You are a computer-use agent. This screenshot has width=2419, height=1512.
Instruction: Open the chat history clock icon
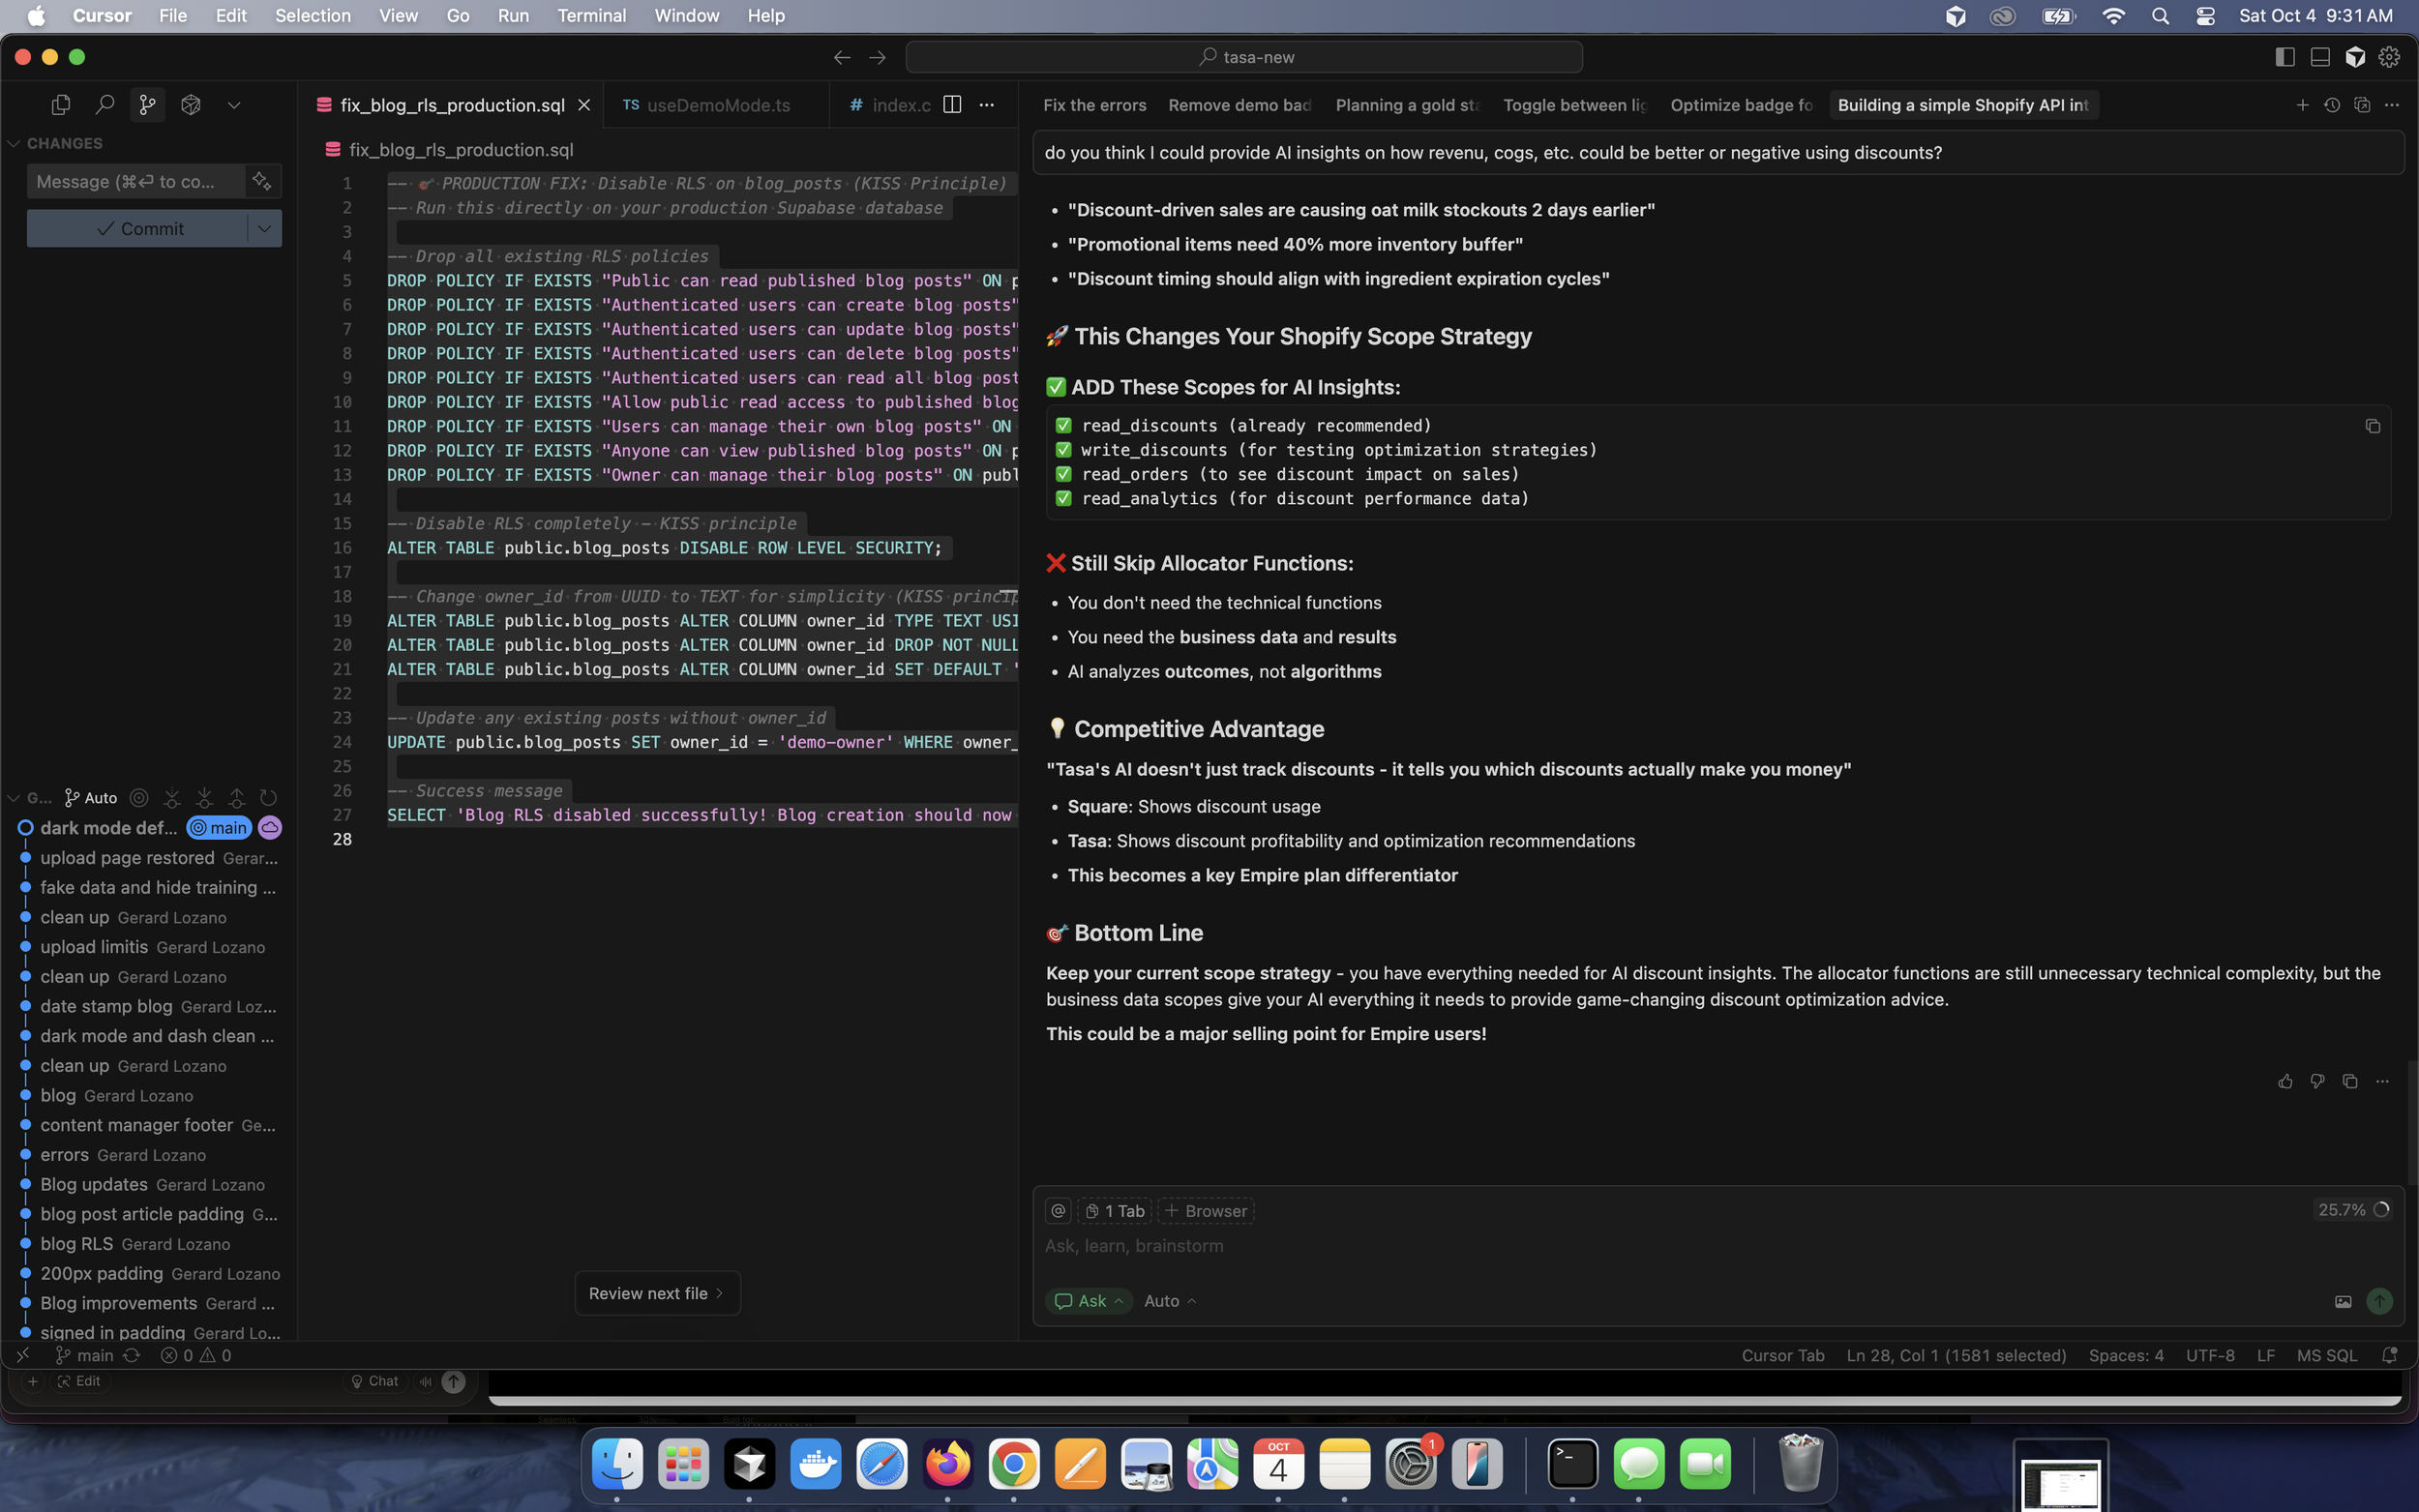click(x=2332, y=104)
